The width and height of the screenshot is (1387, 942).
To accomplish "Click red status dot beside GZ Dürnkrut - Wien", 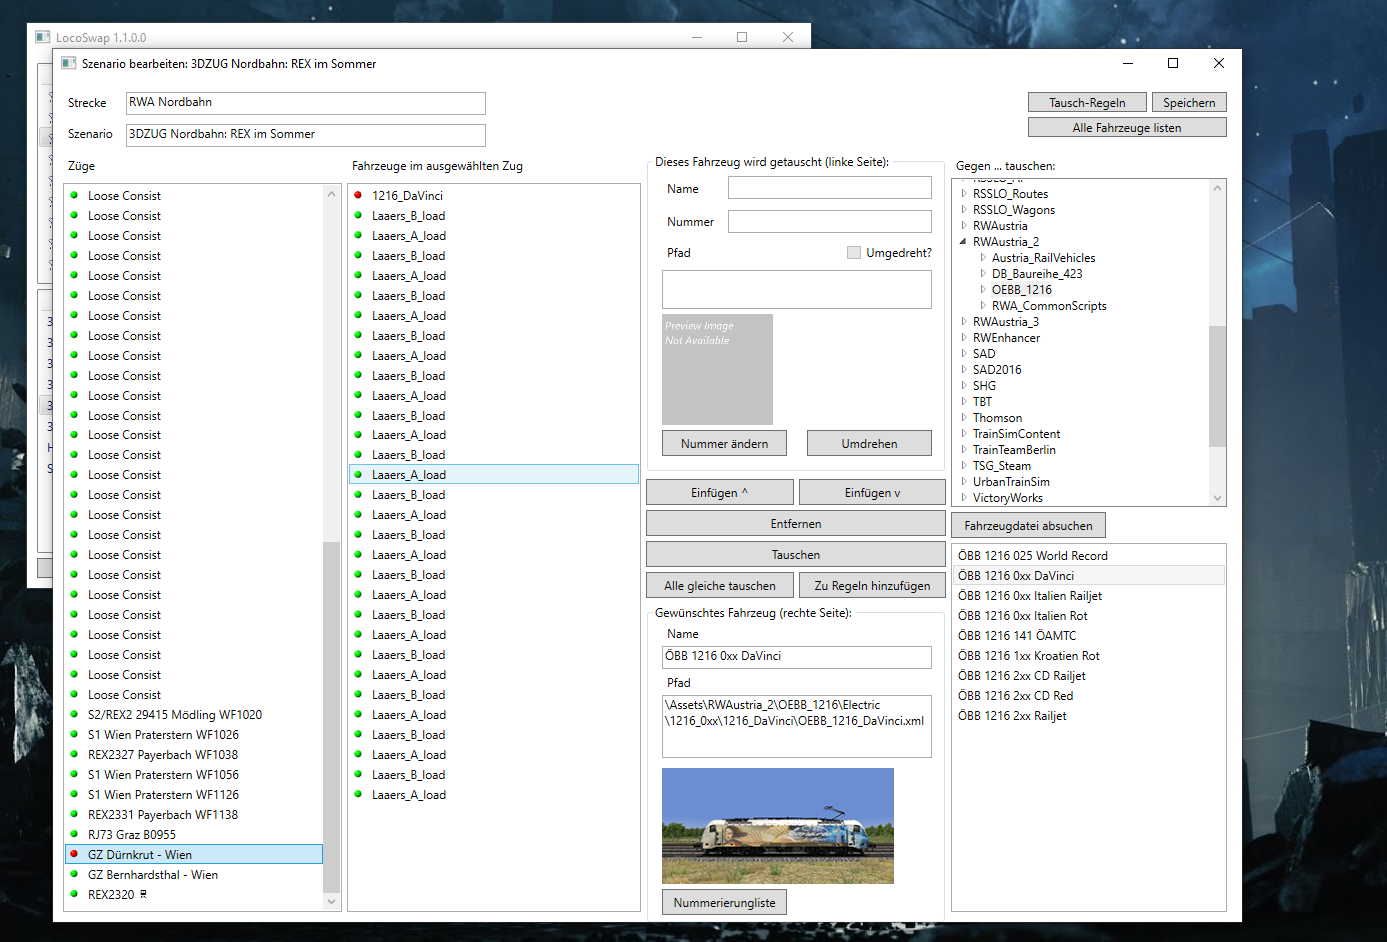I will tap(74, 854).
